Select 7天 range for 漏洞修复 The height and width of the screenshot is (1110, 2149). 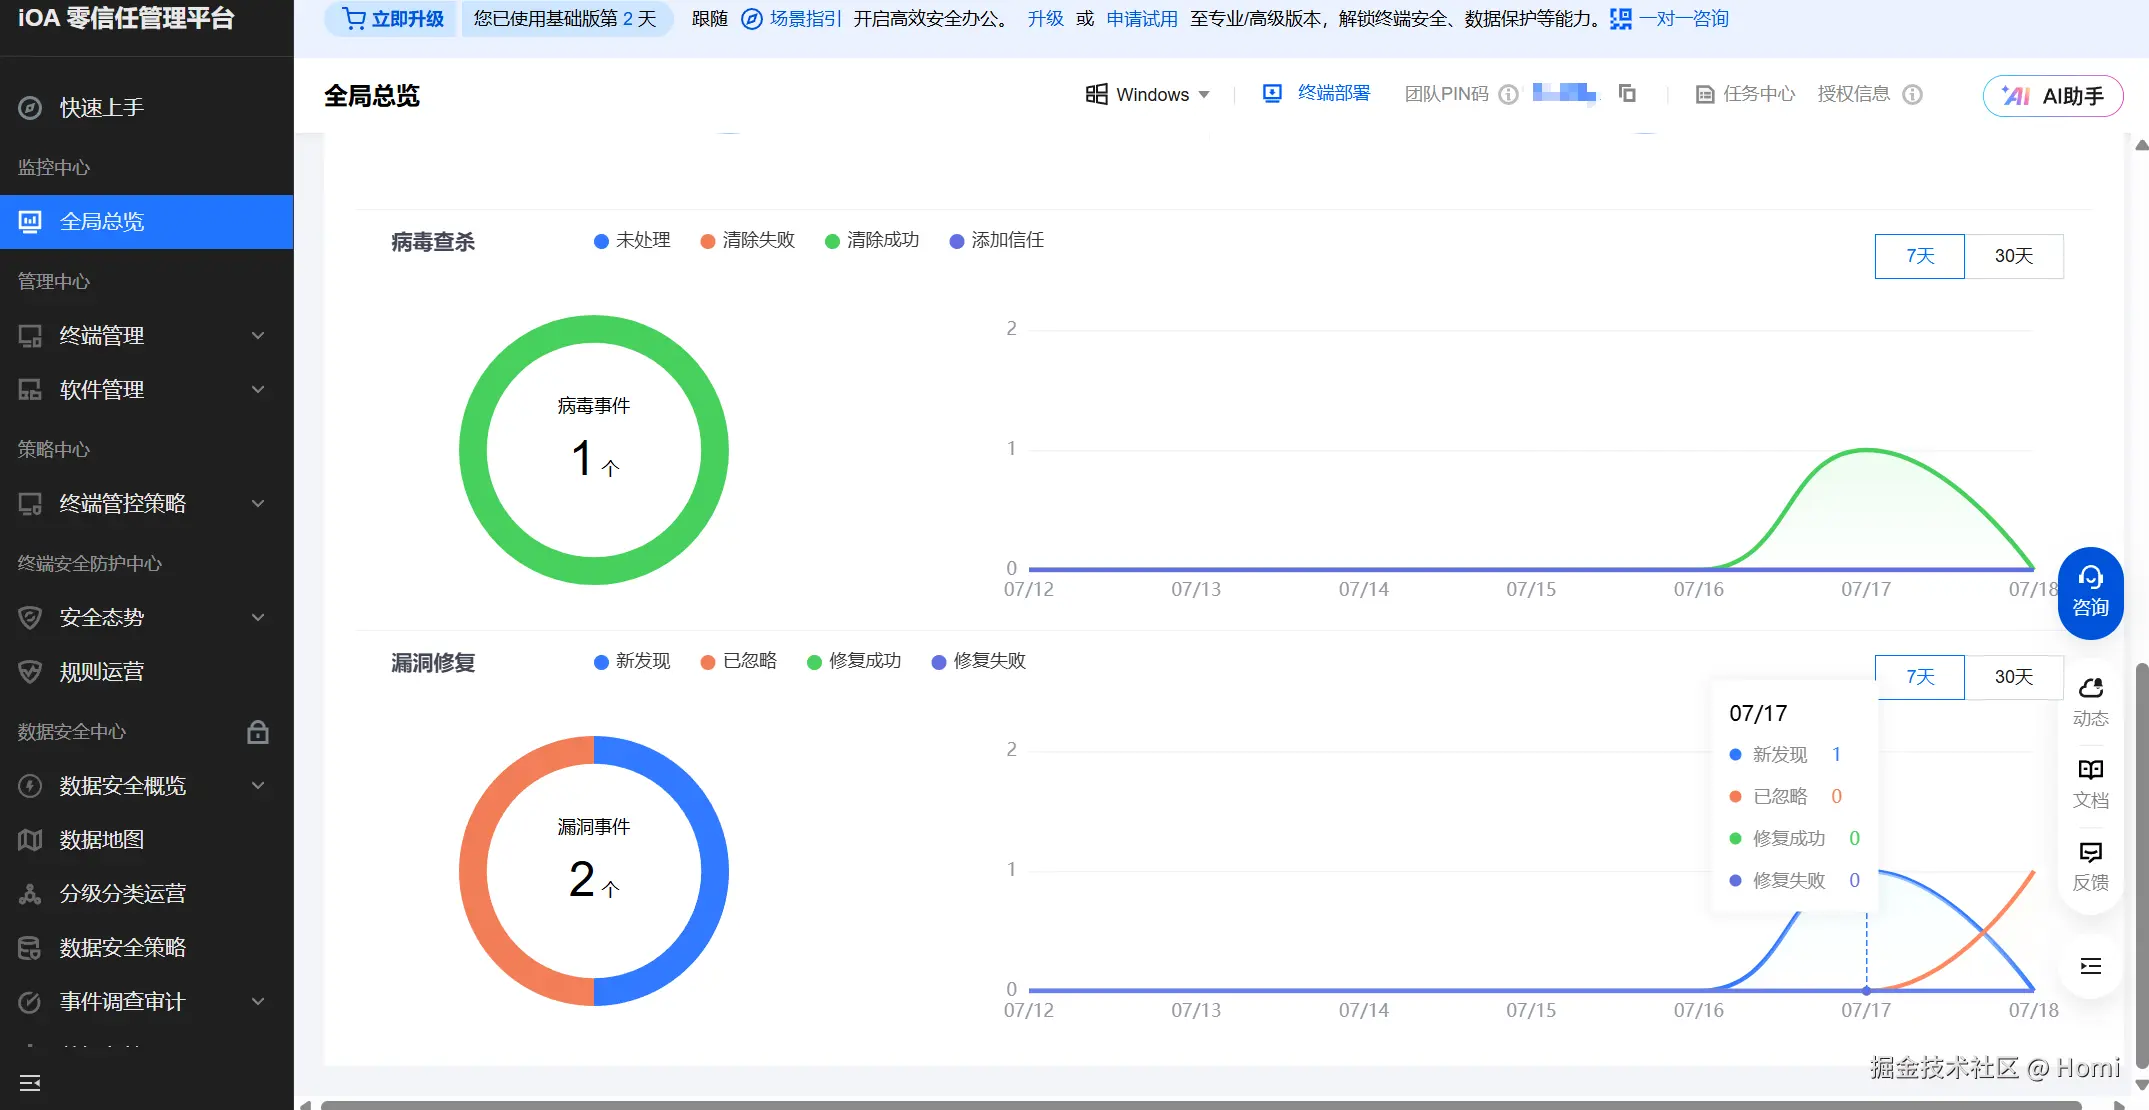coord(1919,677)
